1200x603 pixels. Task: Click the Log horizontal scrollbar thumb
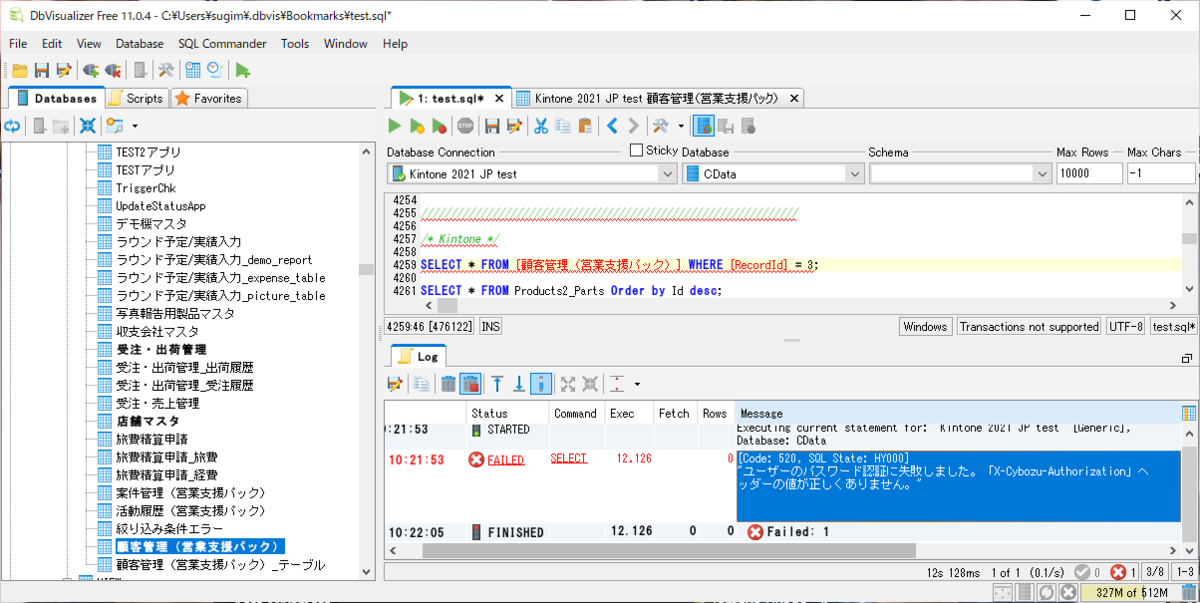click(x=669, y=550)
